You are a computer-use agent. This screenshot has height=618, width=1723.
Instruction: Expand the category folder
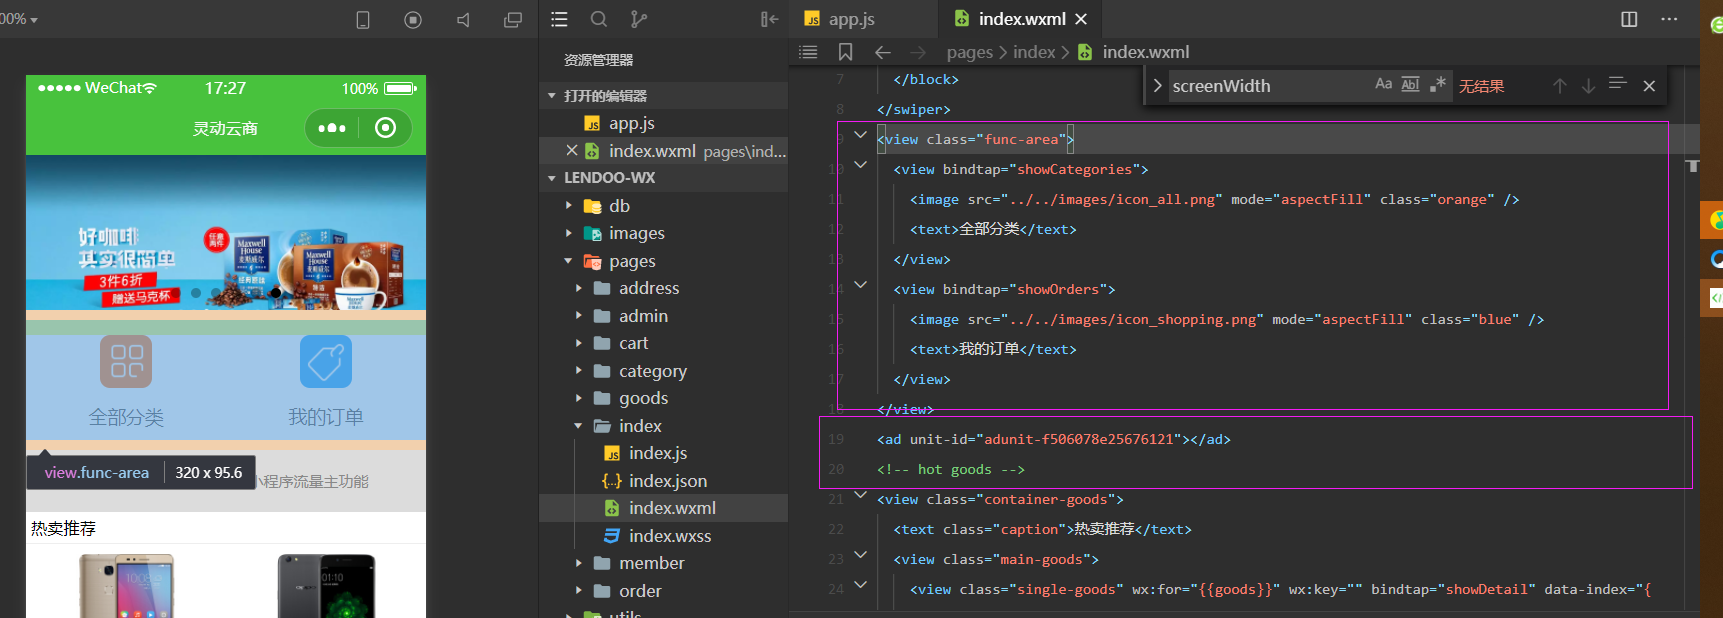579,371
